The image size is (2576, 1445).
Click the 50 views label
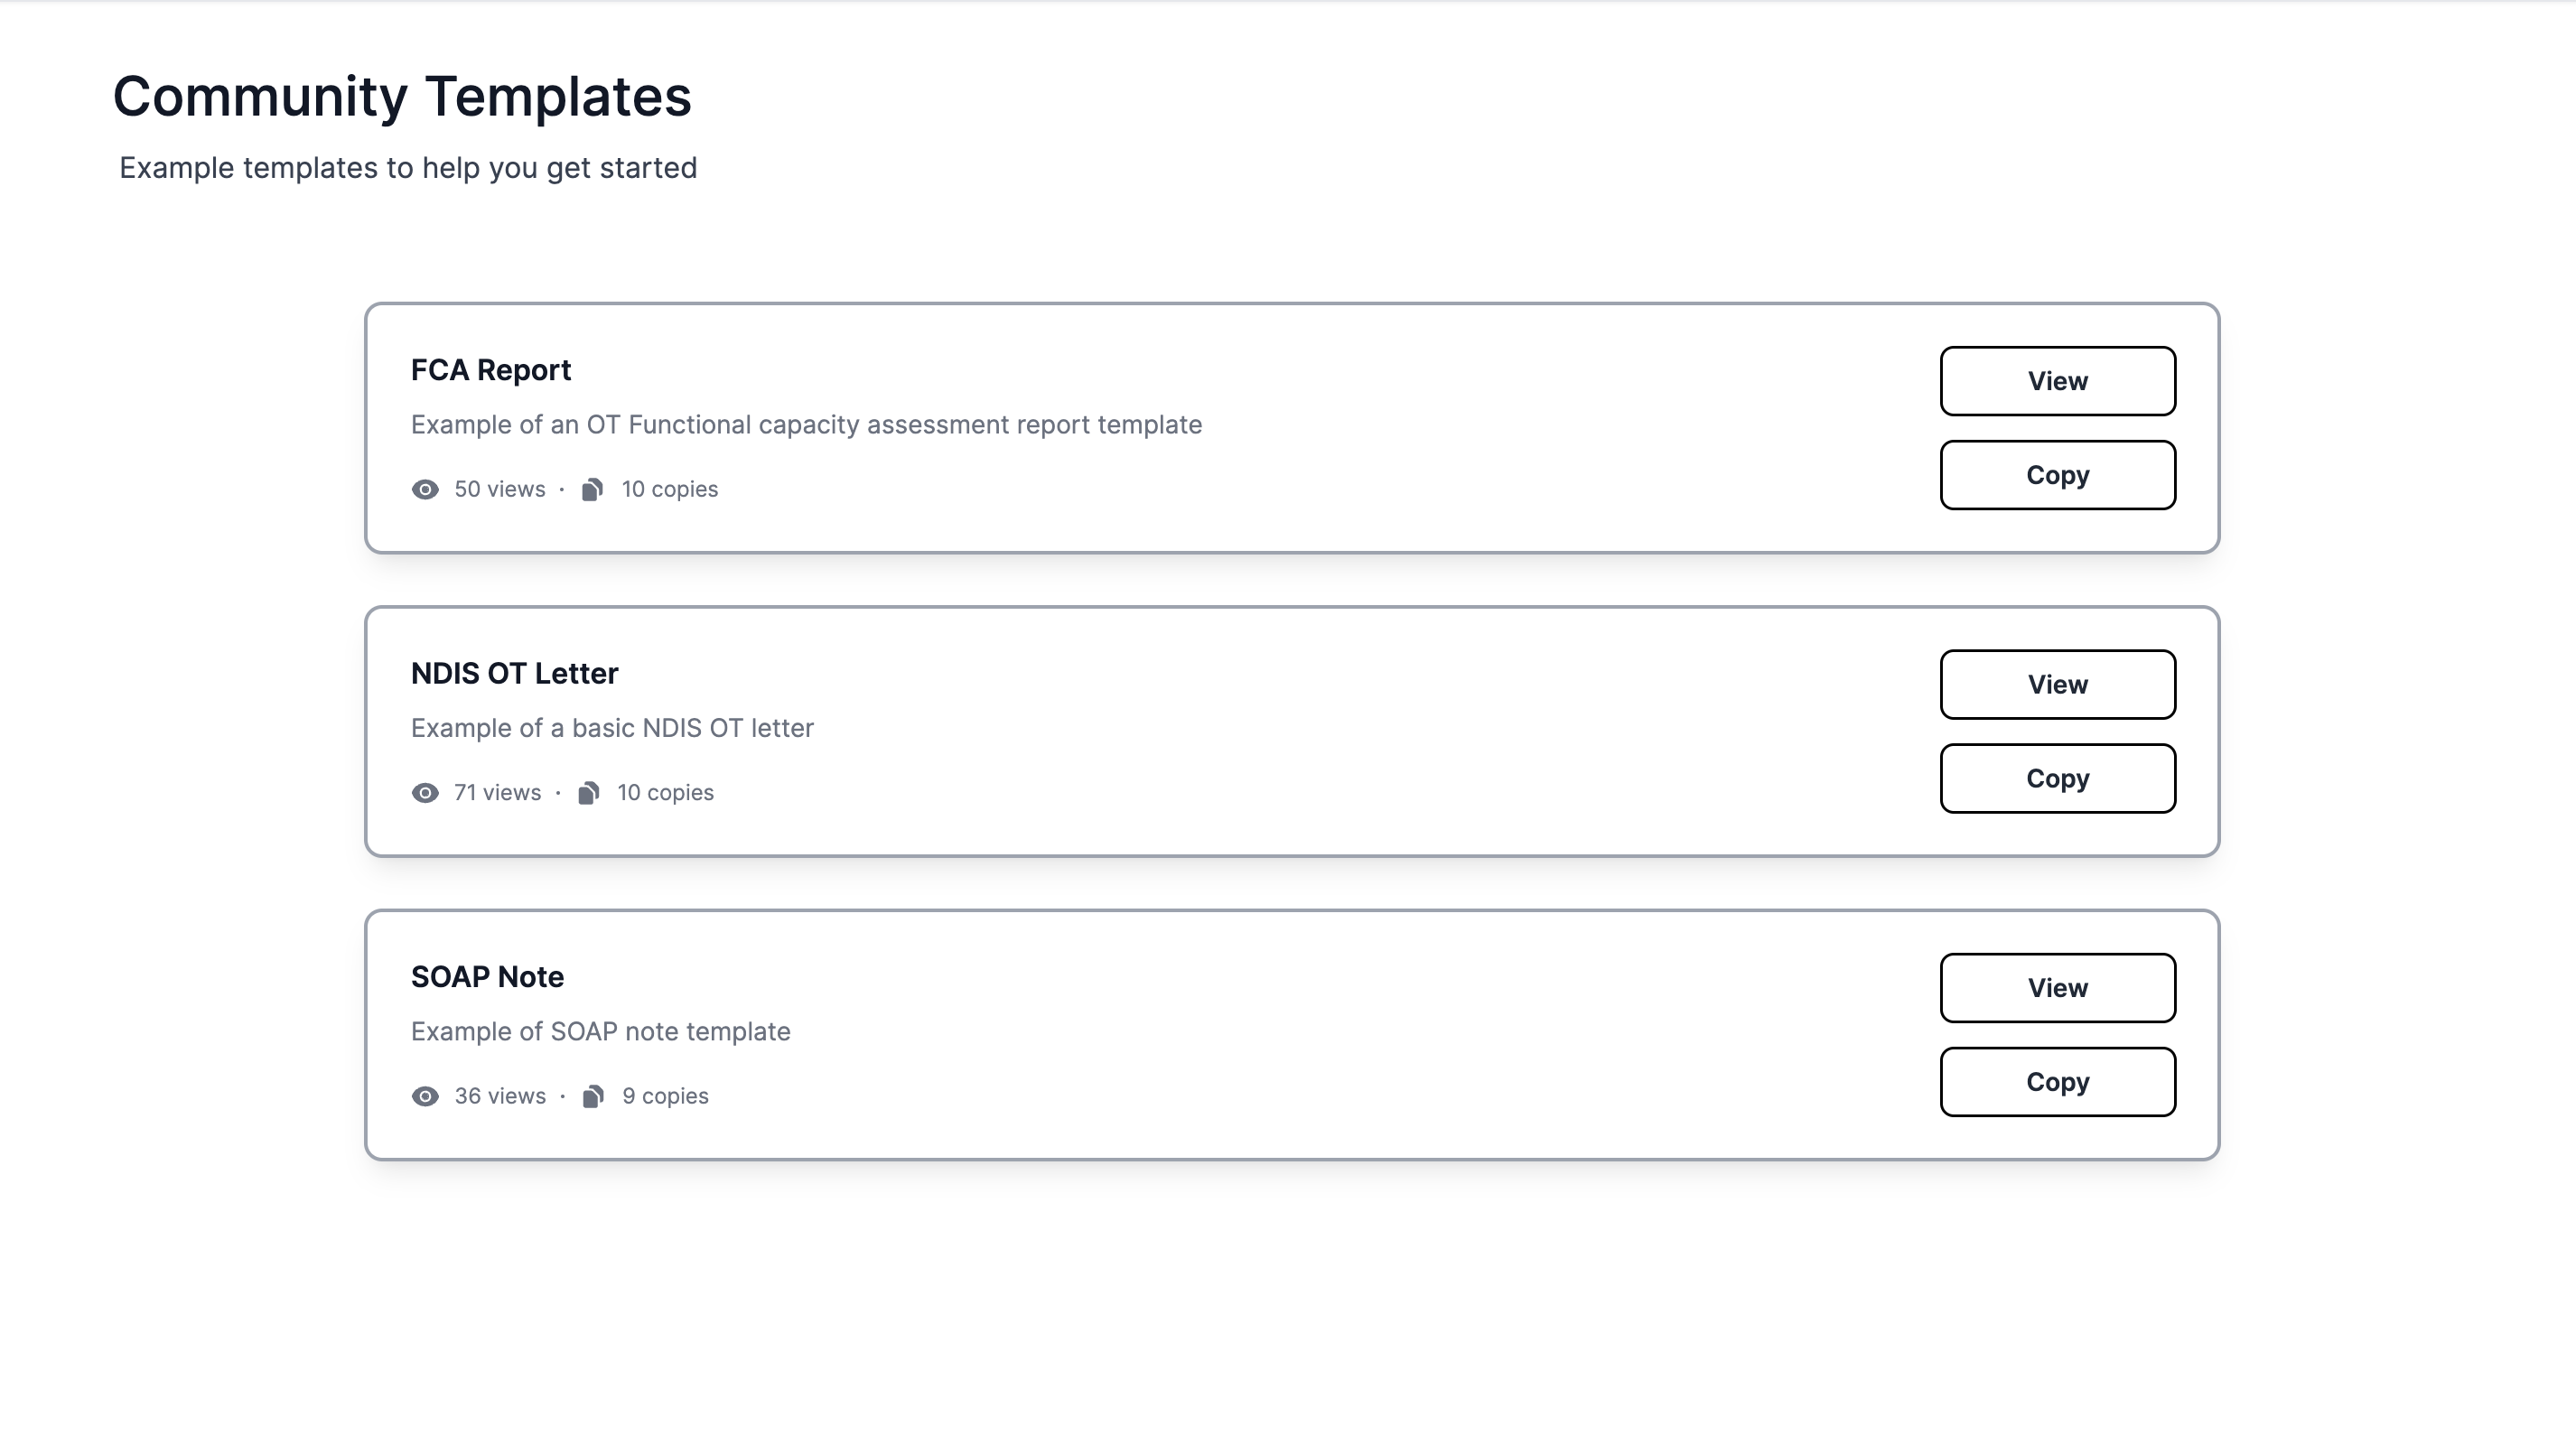500,489
